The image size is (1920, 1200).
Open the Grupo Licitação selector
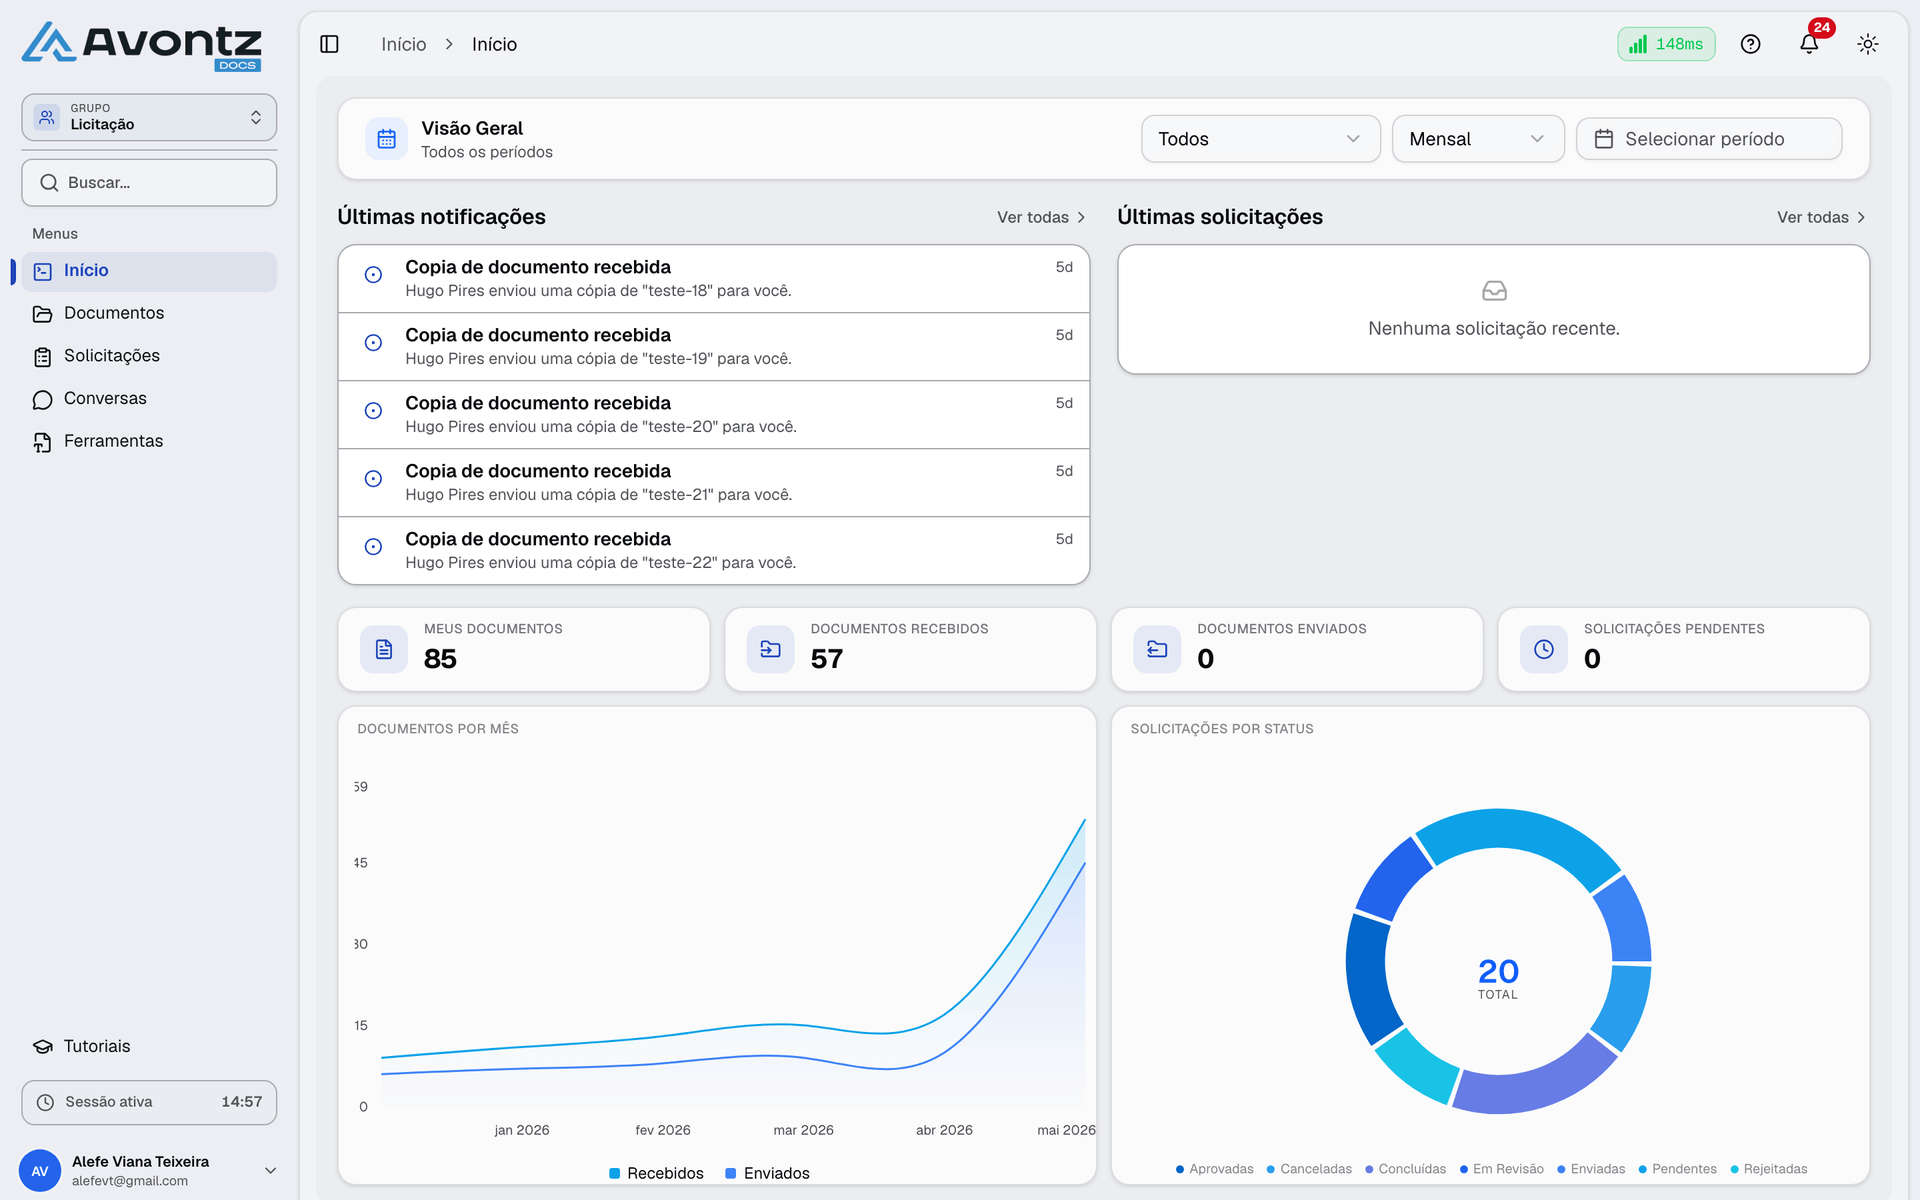(149, 117)
